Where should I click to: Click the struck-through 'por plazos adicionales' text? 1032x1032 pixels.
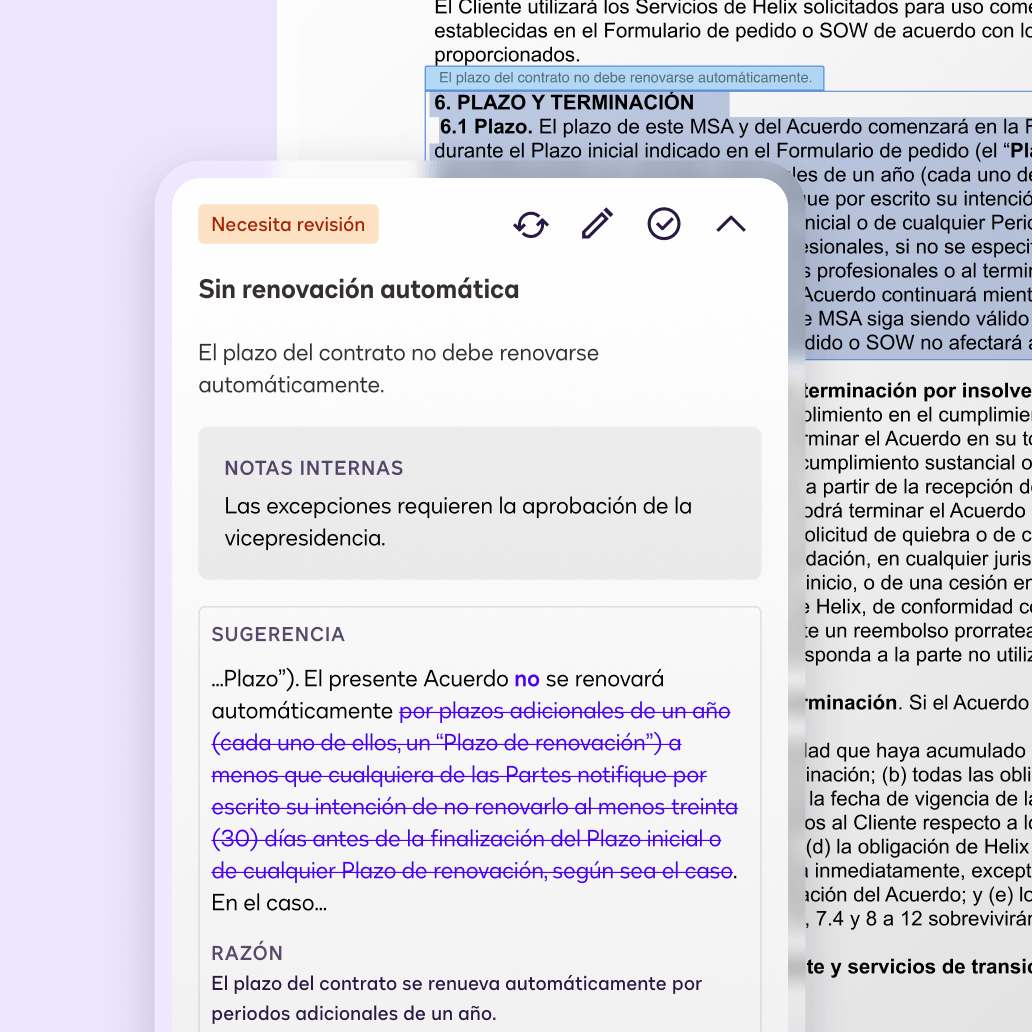pos(564,712)
